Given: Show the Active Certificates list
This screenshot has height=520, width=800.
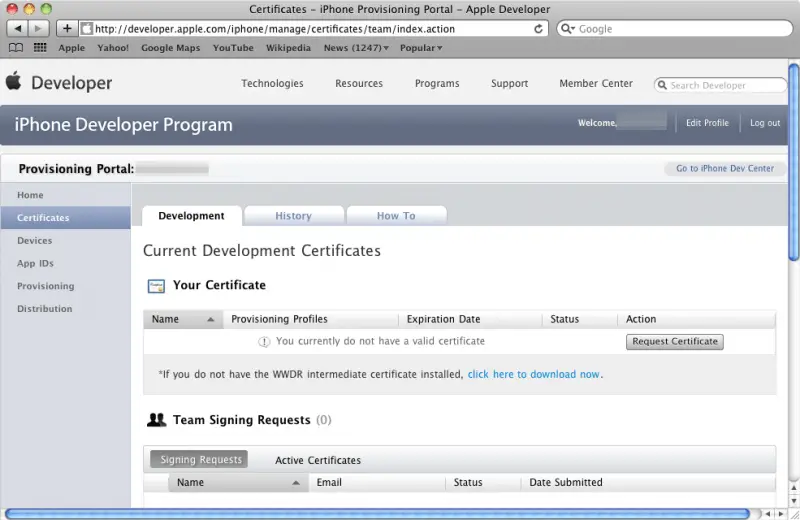Looking at the screenshot, I should click(318, 461).
